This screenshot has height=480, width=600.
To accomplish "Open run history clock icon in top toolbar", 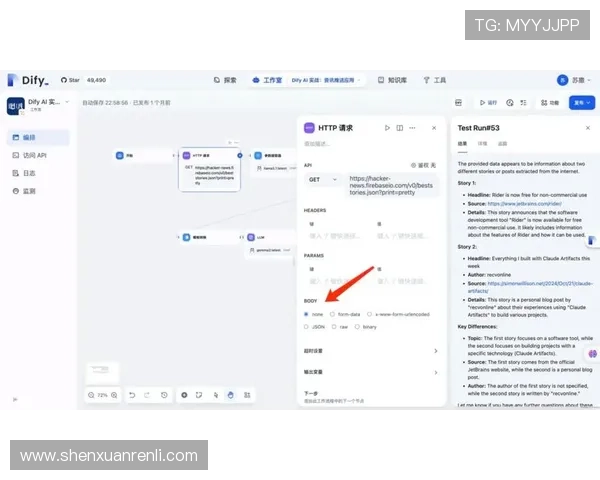I will tap(510, 103).
